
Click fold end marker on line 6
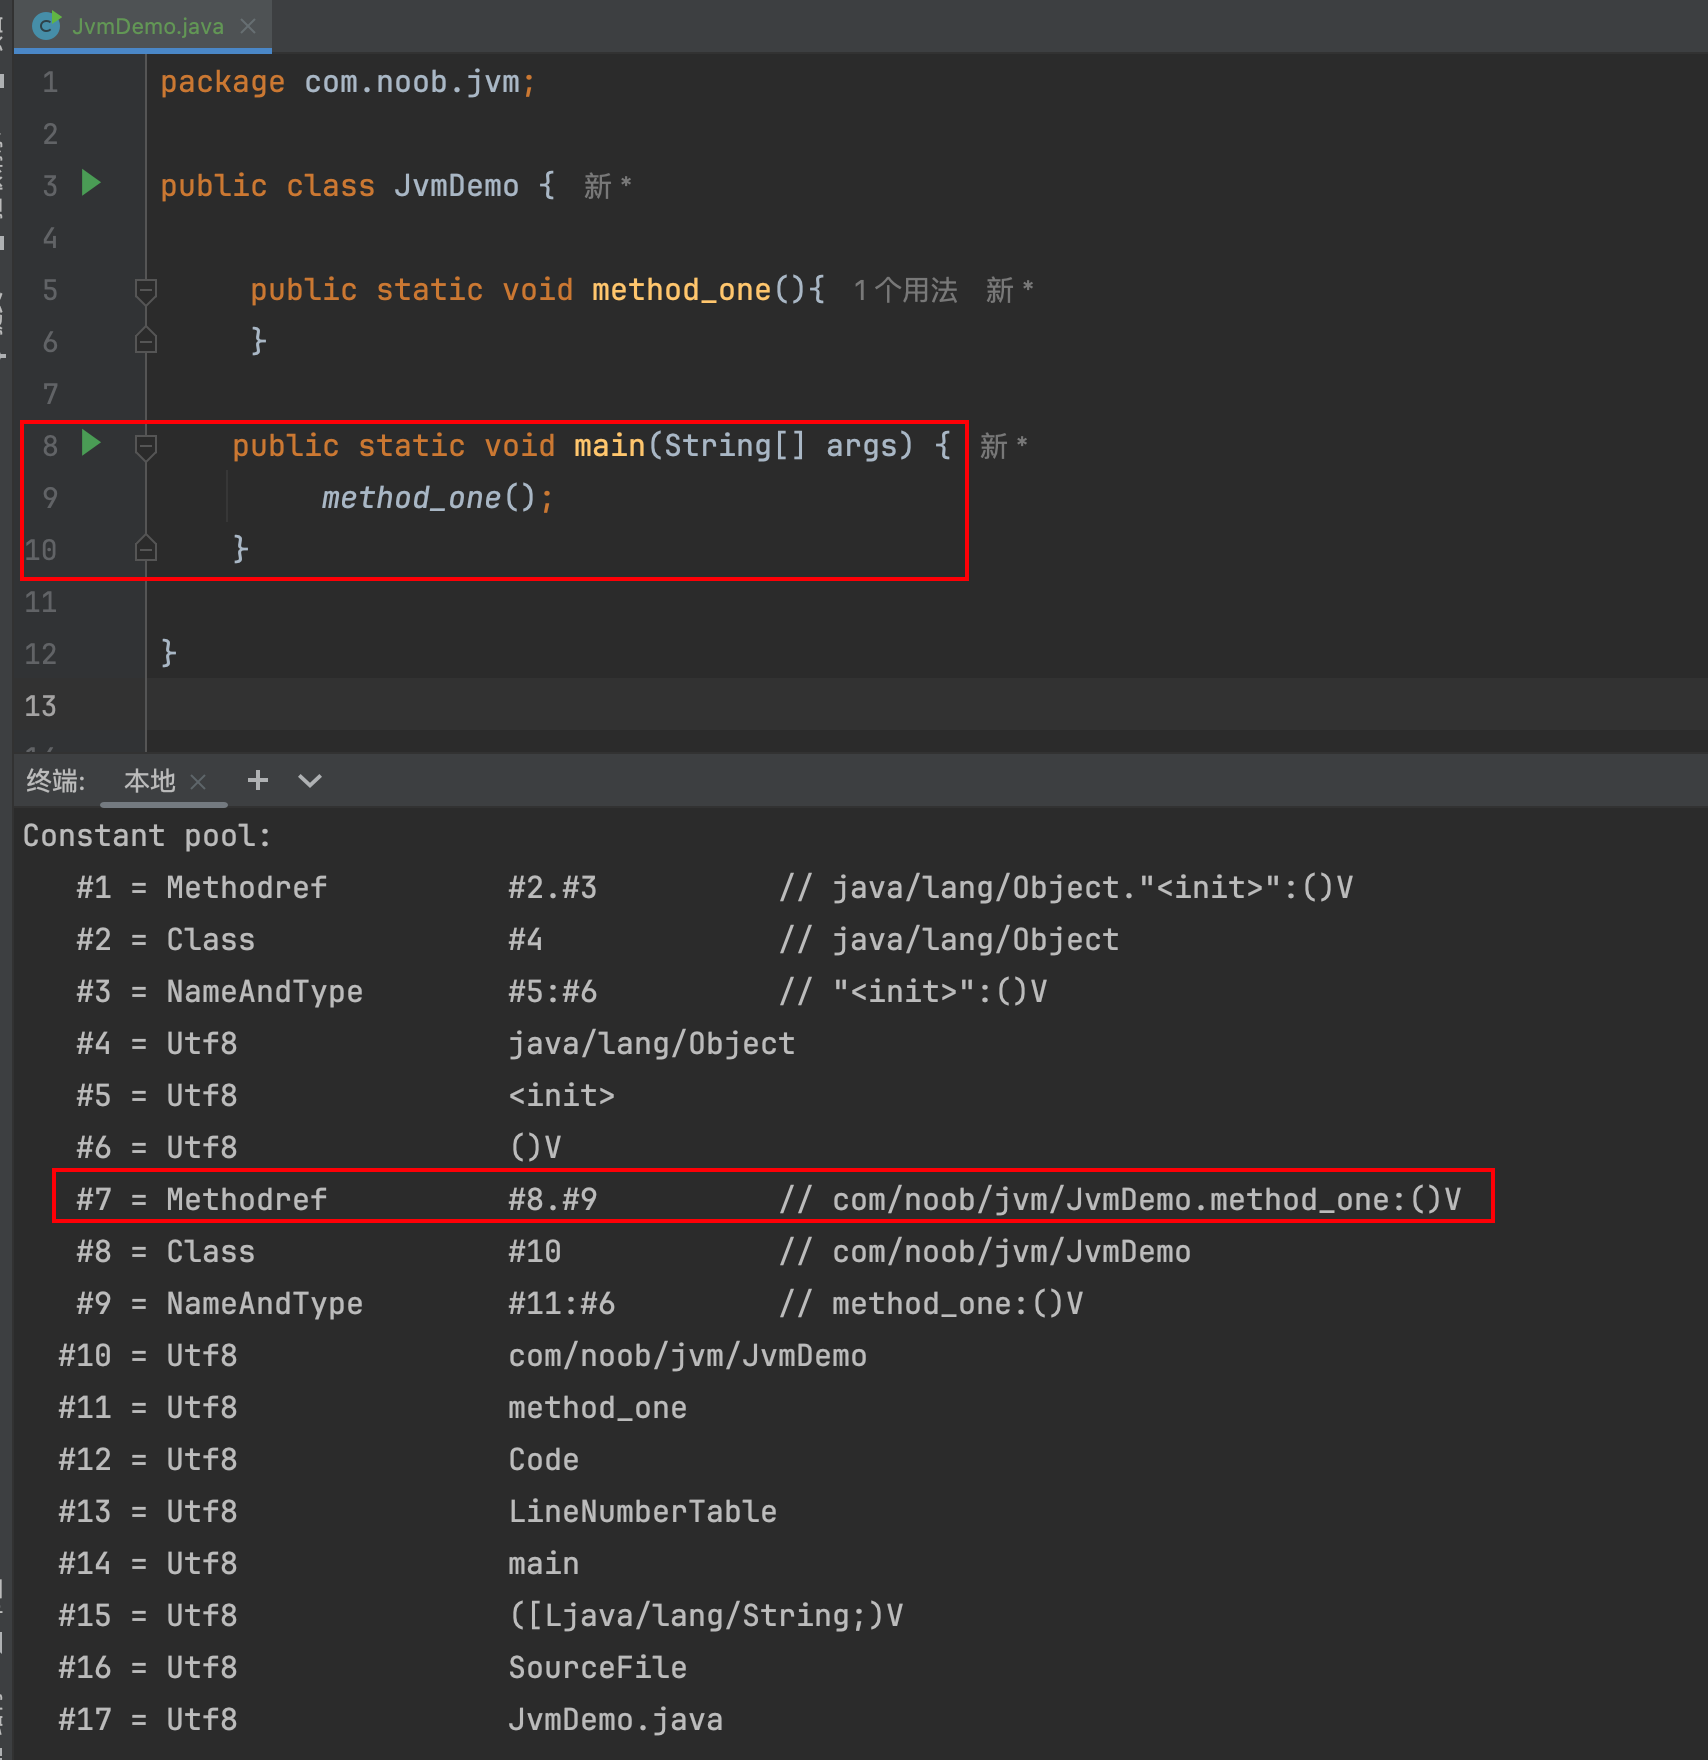click(x=146, y=341)
